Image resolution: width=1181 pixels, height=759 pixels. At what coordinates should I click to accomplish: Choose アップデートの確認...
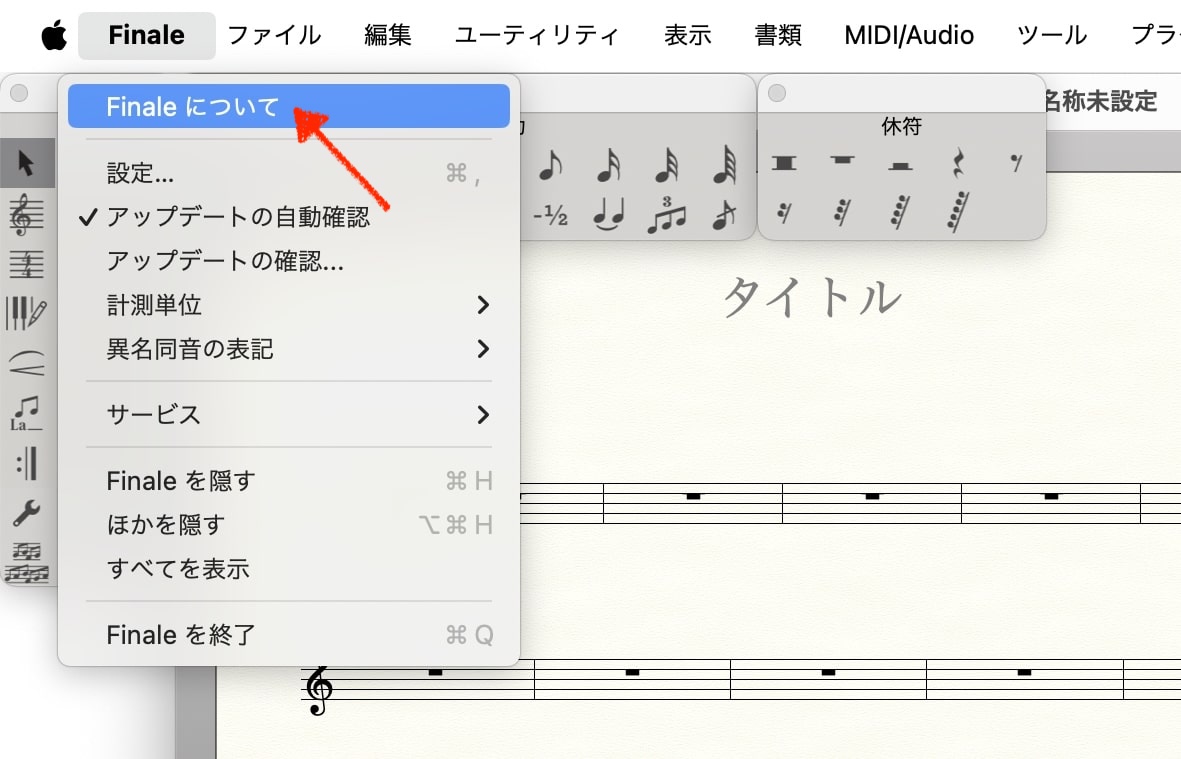288,261
